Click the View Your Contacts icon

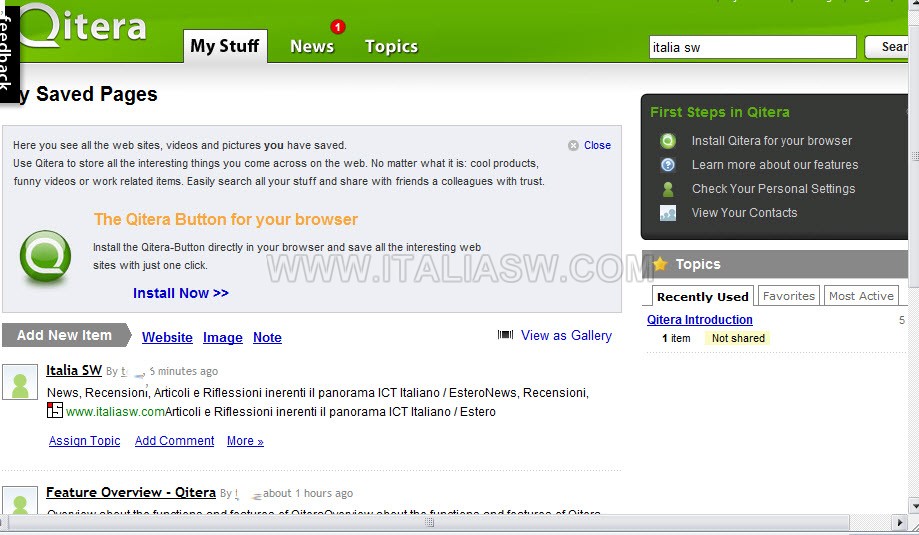point(668,213)
